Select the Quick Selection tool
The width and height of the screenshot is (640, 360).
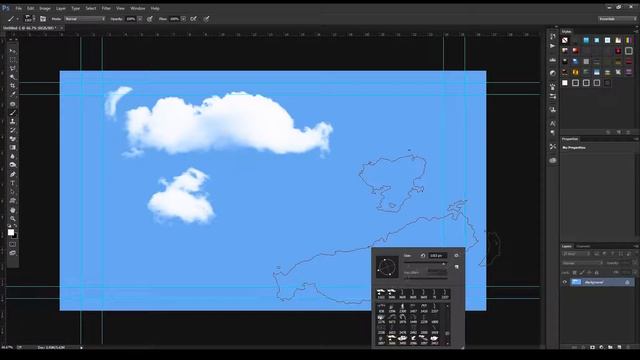(13, 77)
